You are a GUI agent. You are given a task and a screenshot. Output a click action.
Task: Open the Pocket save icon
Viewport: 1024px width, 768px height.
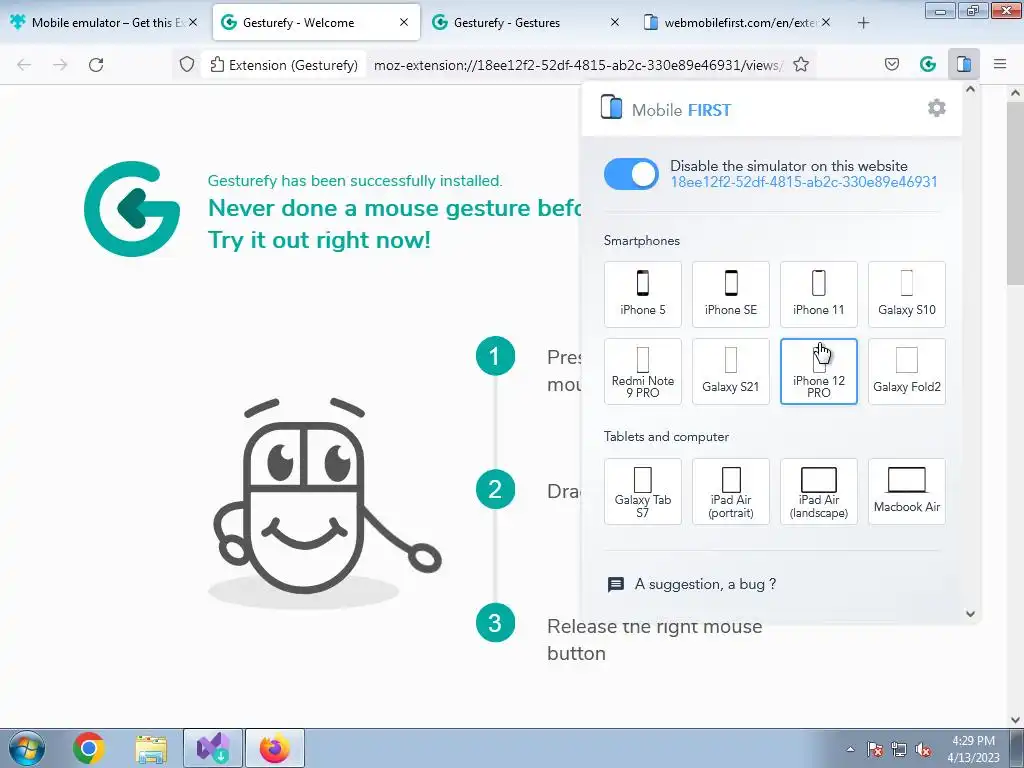tap(892, 64)
